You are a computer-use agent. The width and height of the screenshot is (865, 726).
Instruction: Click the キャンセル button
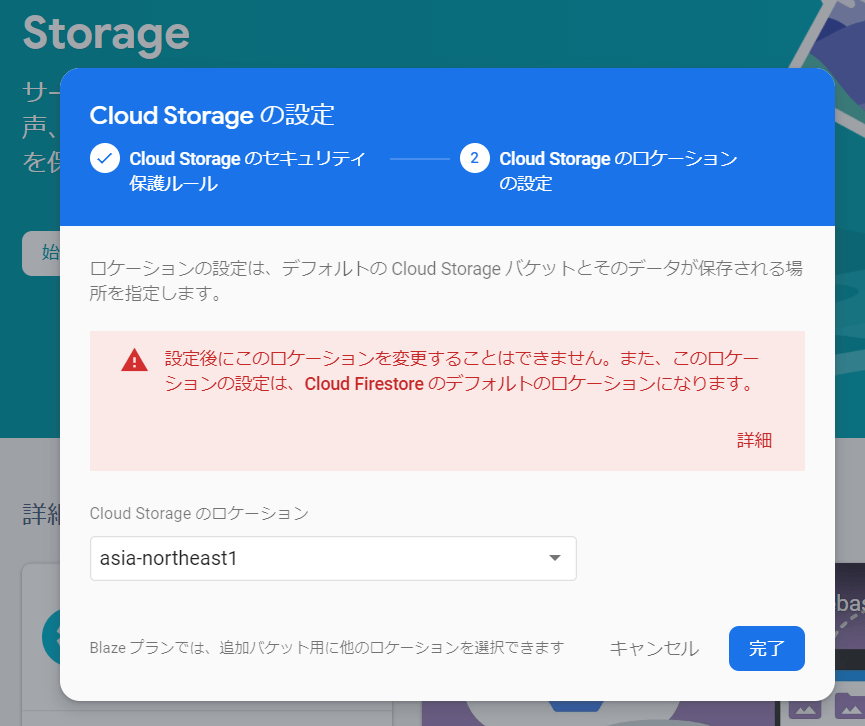(654, 648)
